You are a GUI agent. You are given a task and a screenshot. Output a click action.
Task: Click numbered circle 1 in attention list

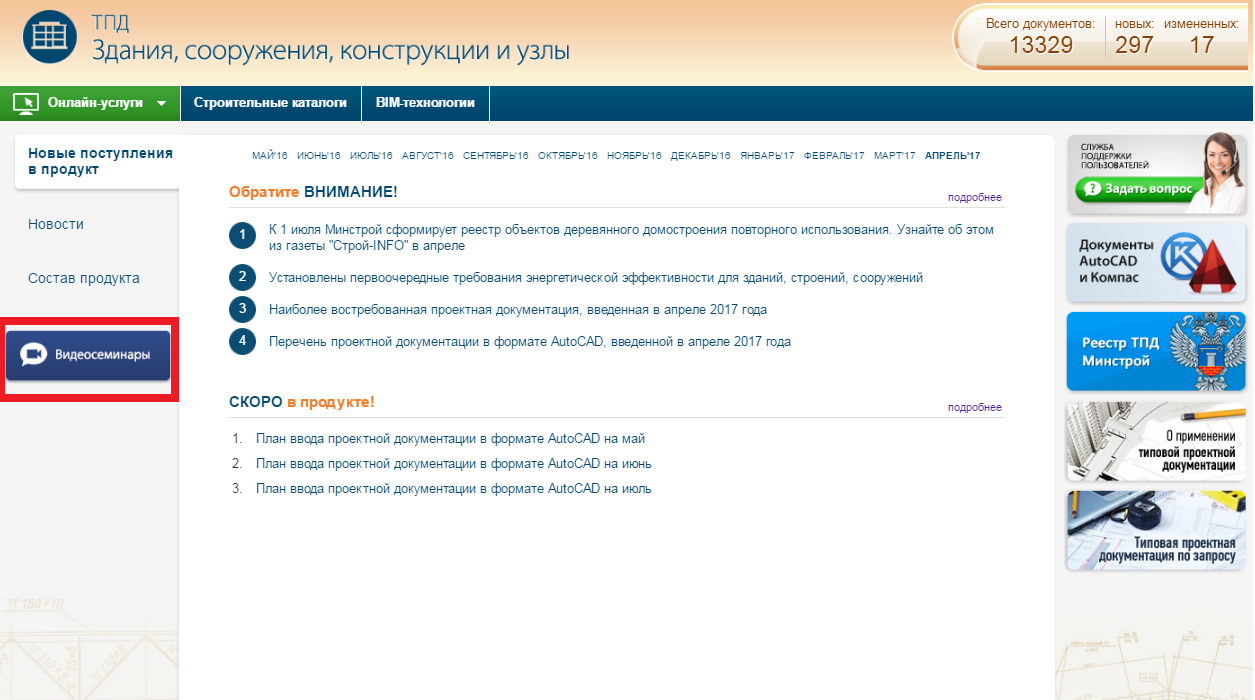[242, 237]
